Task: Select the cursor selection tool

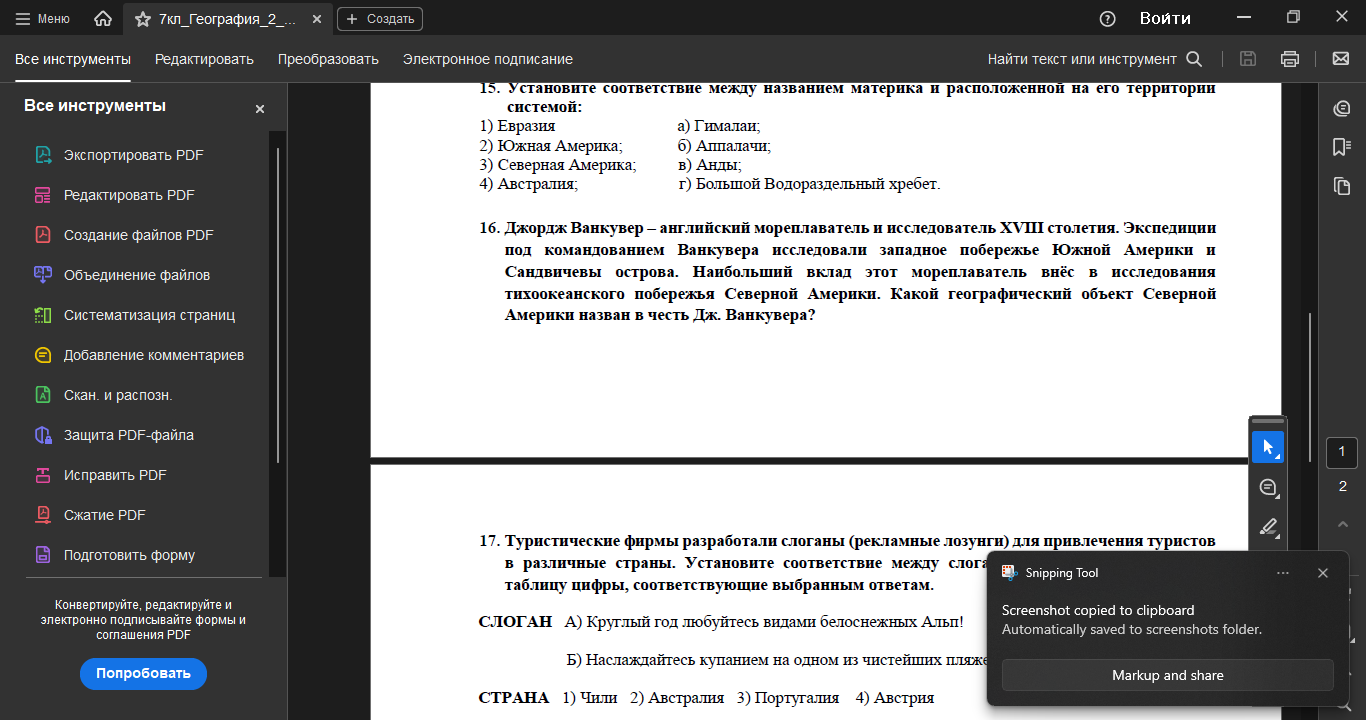Action: click(1268, 447)
